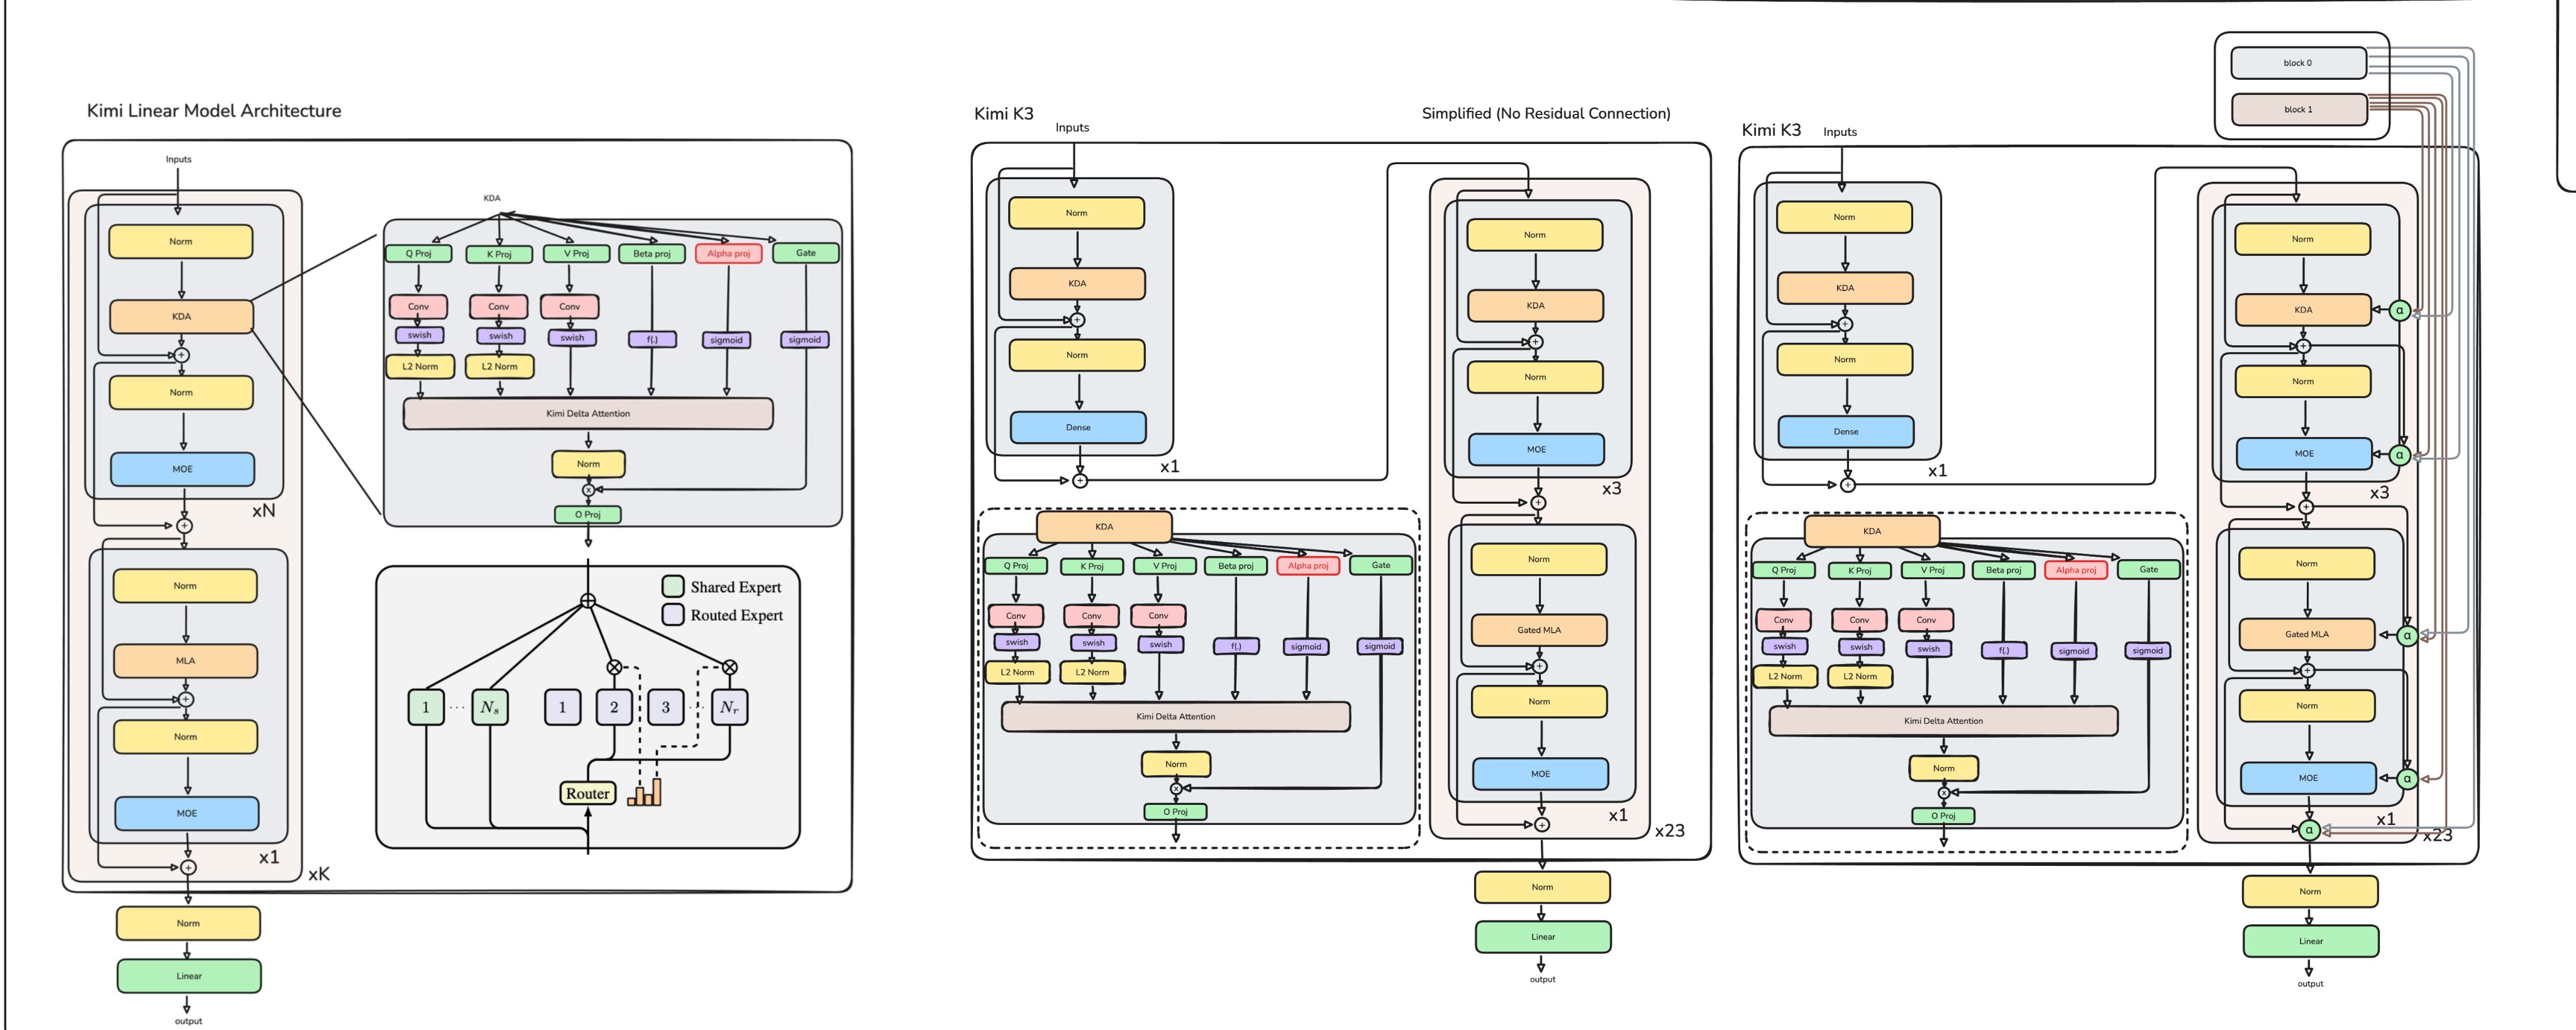2576x1030 pixels.
Task: Select Linear box under the rightmost Kimi K3 diagram
Action: (2311, 941)
